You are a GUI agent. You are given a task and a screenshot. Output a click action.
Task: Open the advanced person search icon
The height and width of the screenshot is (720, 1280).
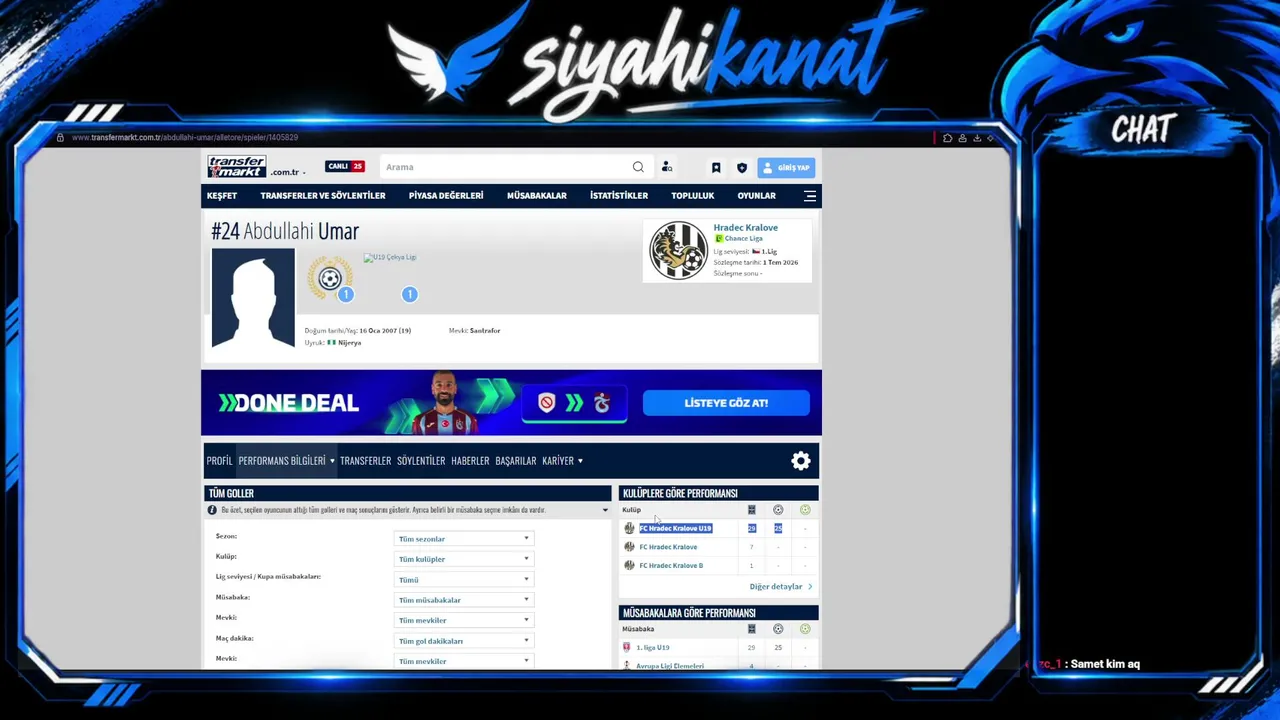point(667,167)
